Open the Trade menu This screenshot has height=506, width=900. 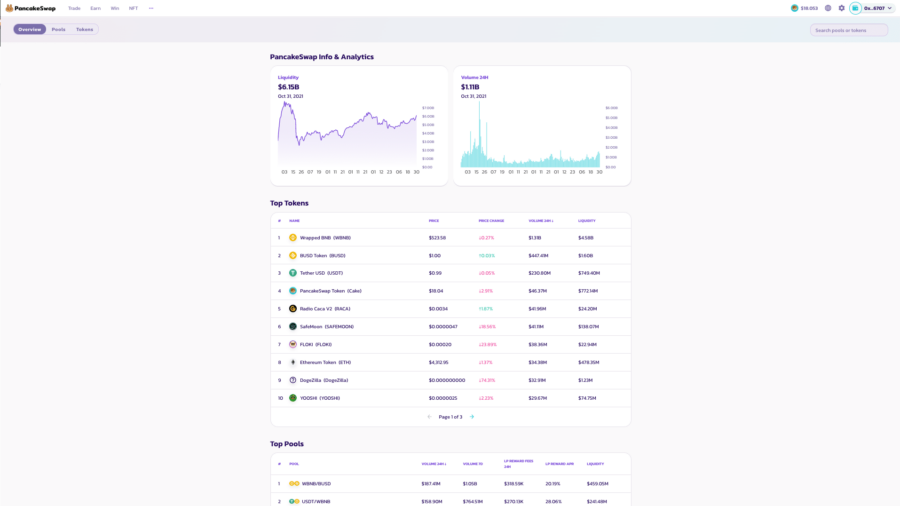coord(74,8)
